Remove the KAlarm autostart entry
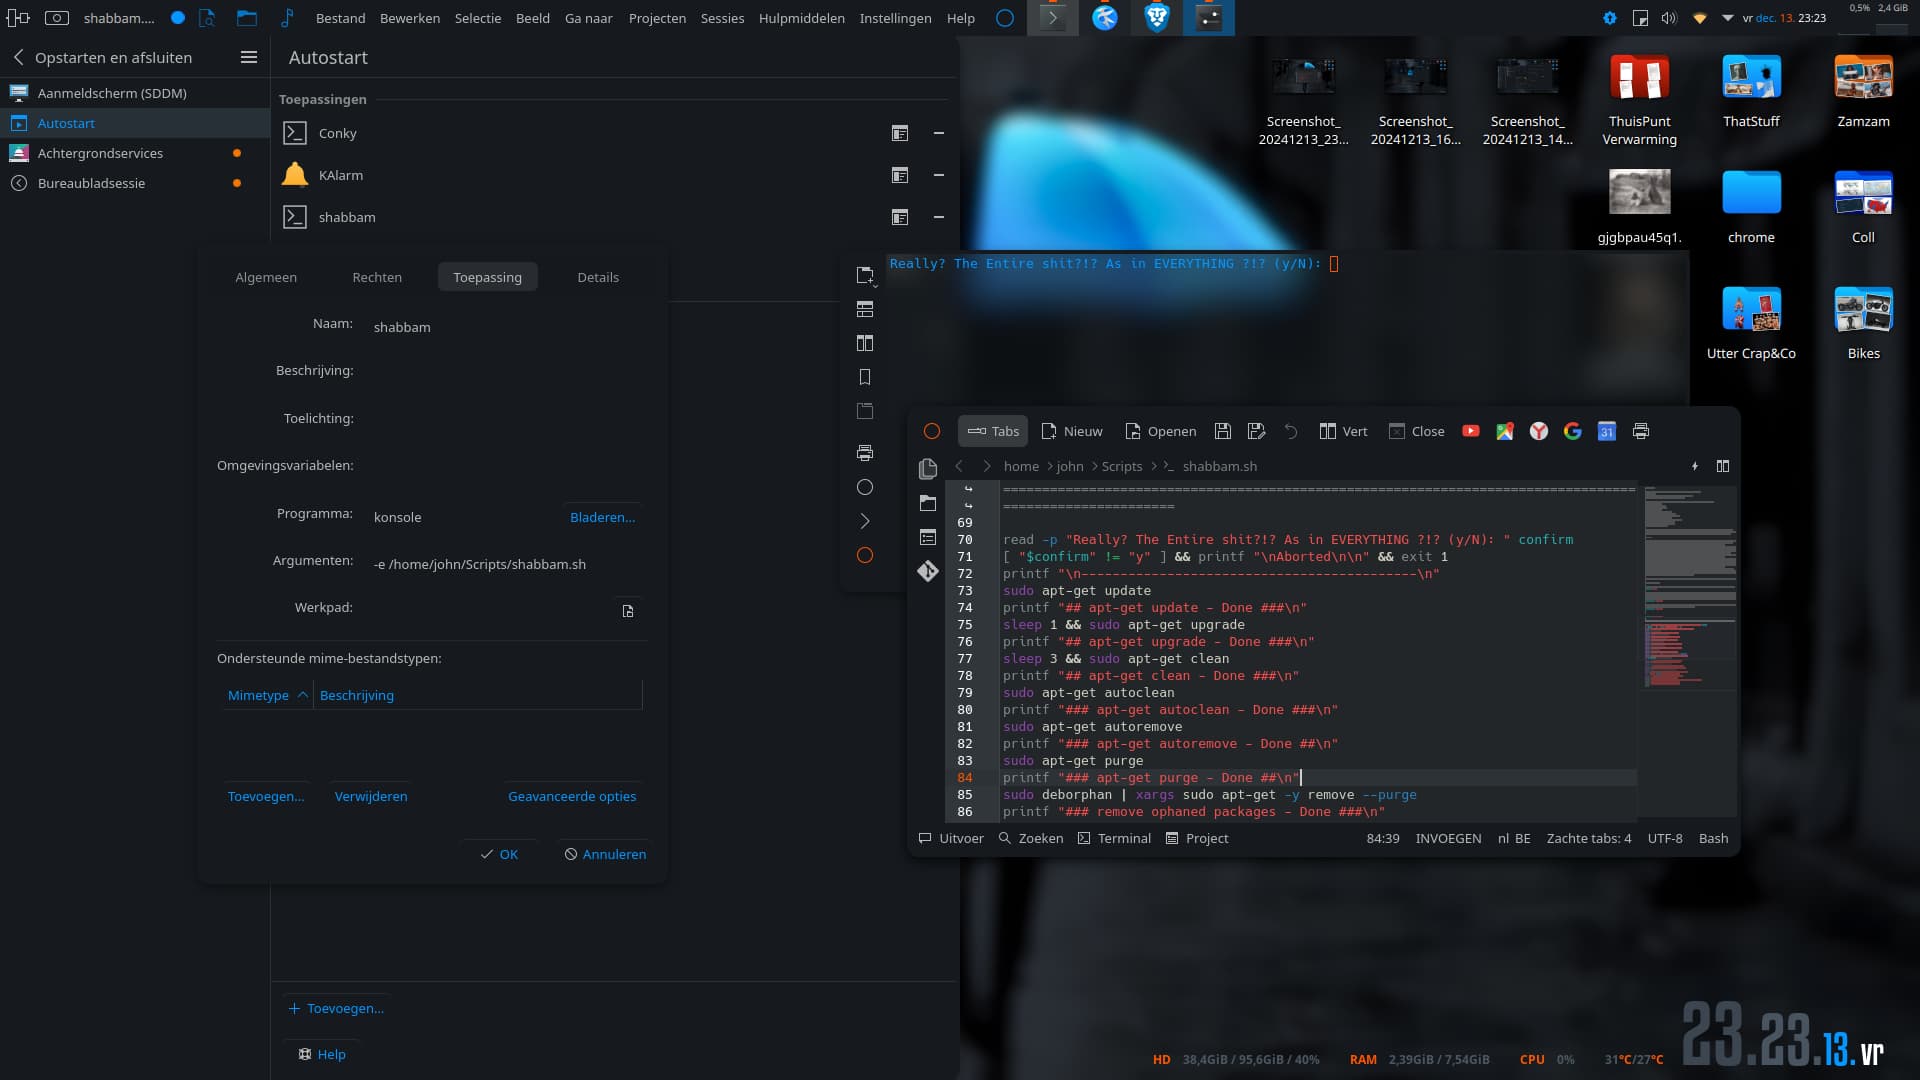This screenshot has height=1080, width=1920. pyautogui.click(x=938, y=175)
